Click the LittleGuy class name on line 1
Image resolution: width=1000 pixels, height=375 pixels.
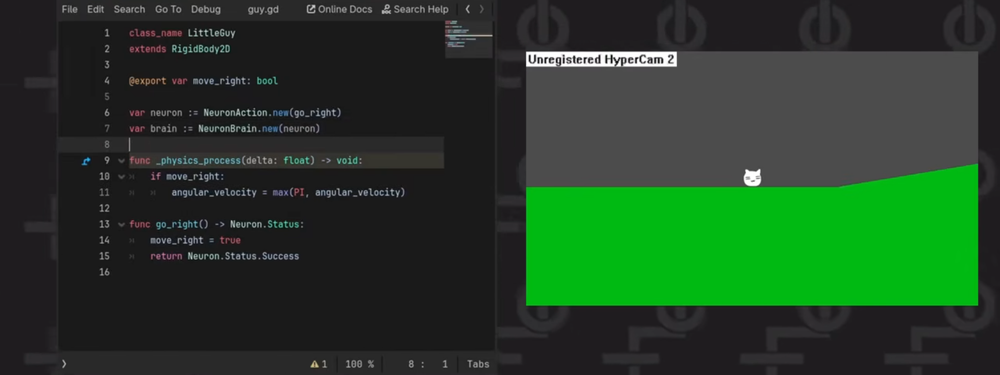coord(211,33)
